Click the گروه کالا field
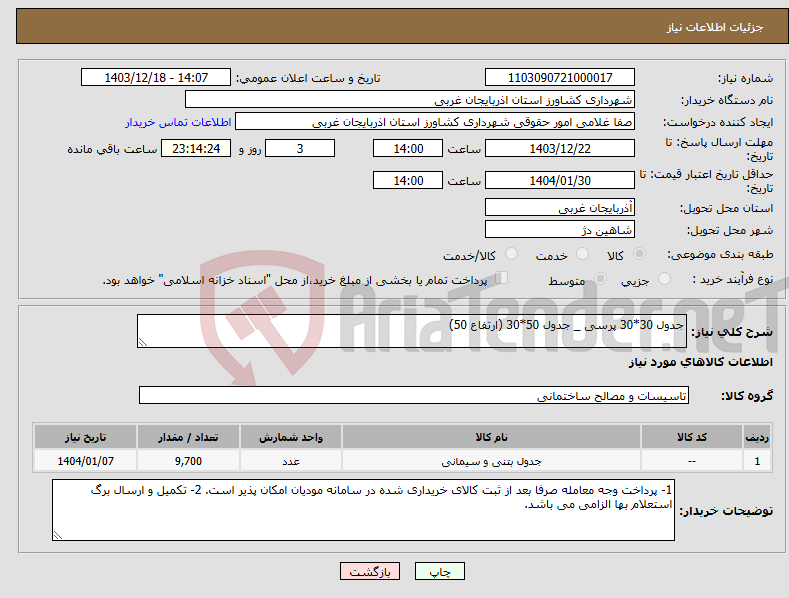Image resolution: width=789 pixels, height=598 pixels. [x=414, y=395]
